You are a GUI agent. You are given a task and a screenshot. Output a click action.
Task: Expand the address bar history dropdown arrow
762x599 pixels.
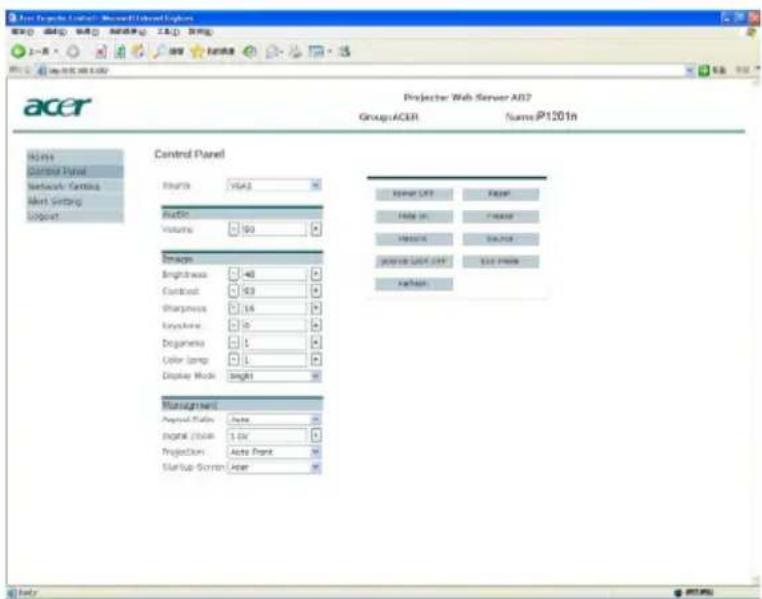(690, 70)
